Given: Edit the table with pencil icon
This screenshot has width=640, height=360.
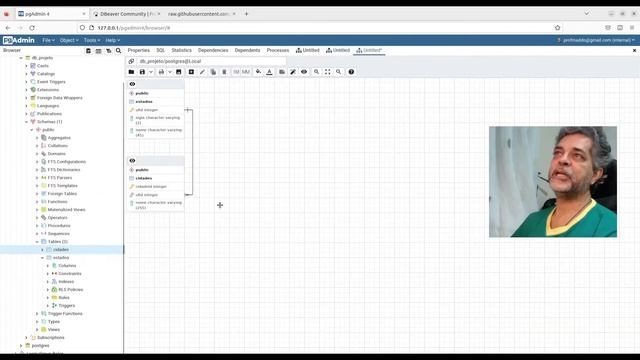Looking at the screenshot, I should (202, 72).
